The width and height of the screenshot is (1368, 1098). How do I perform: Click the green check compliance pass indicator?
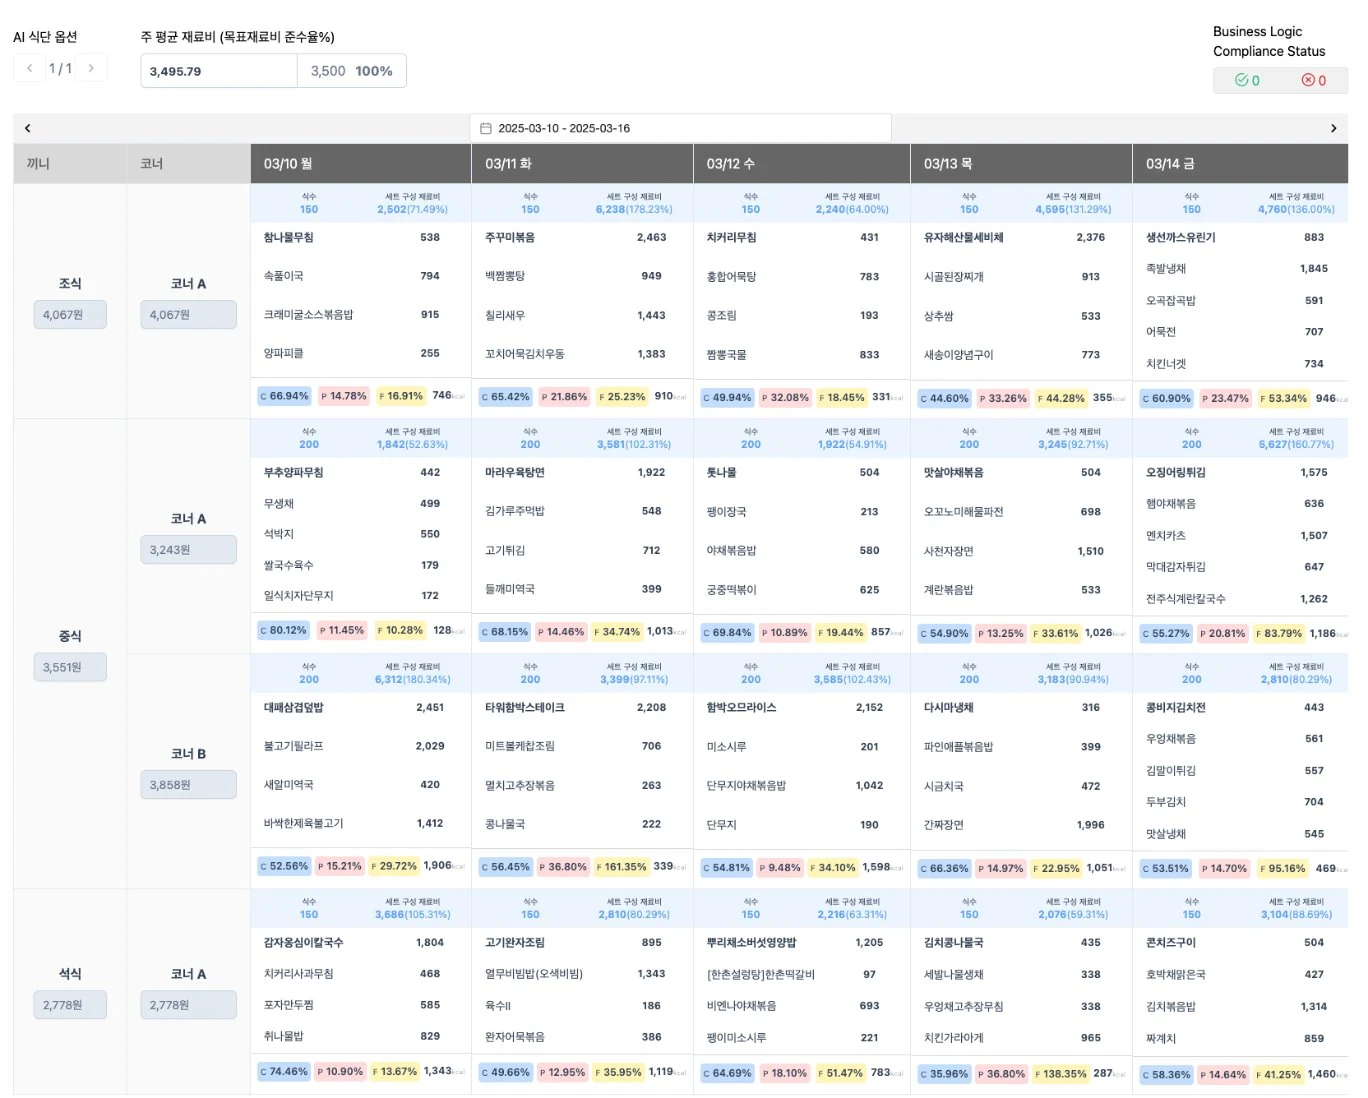pos(1248,81)
